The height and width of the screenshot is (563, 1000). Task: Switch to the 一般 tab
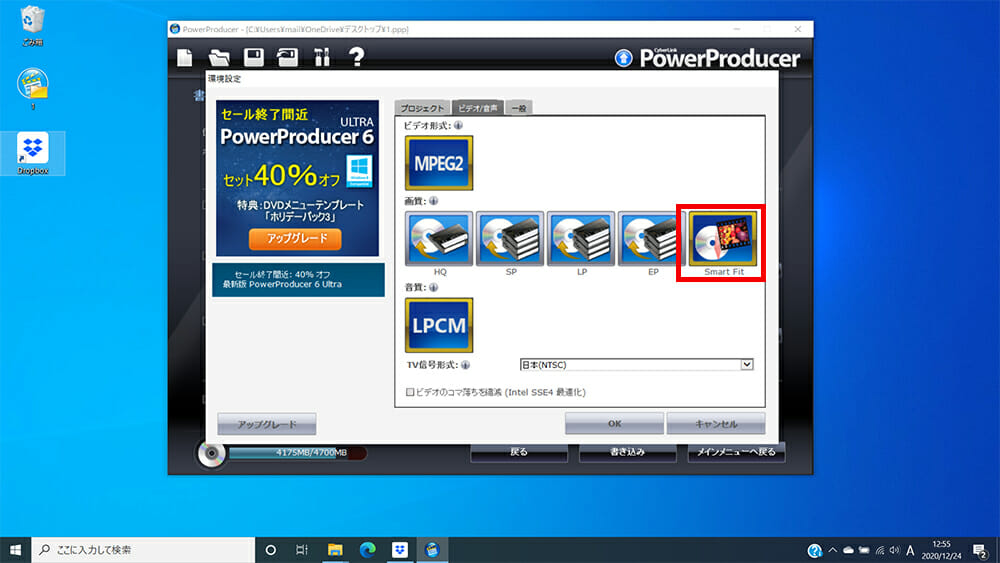pyautogui.click(x=519, y=108)
